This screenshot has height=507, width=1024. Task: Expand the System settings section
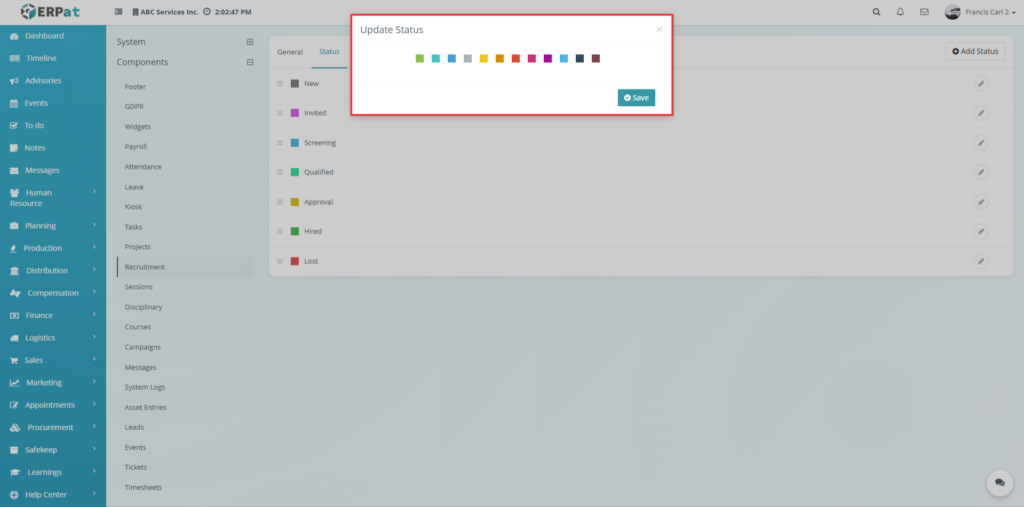pyautogui.click(x=249, y=42)
